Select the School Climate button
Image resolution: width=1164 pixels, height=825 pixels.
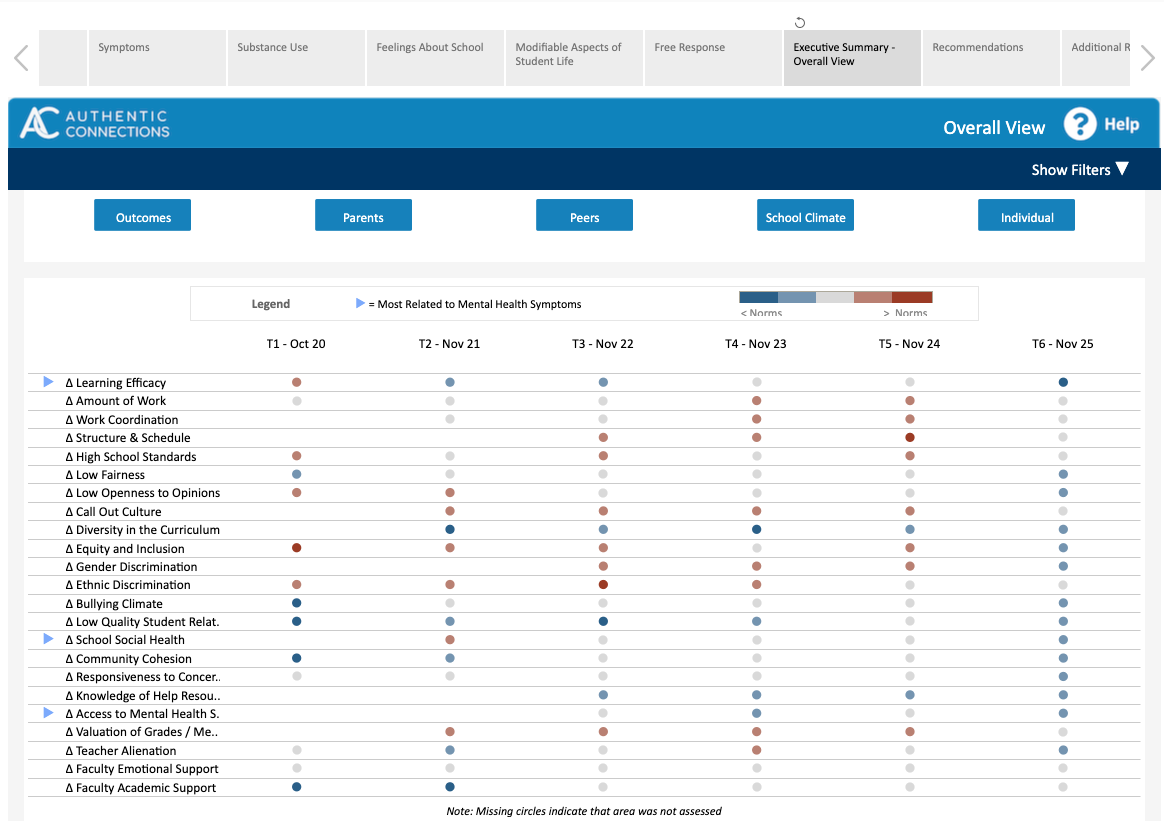point(805,216)
